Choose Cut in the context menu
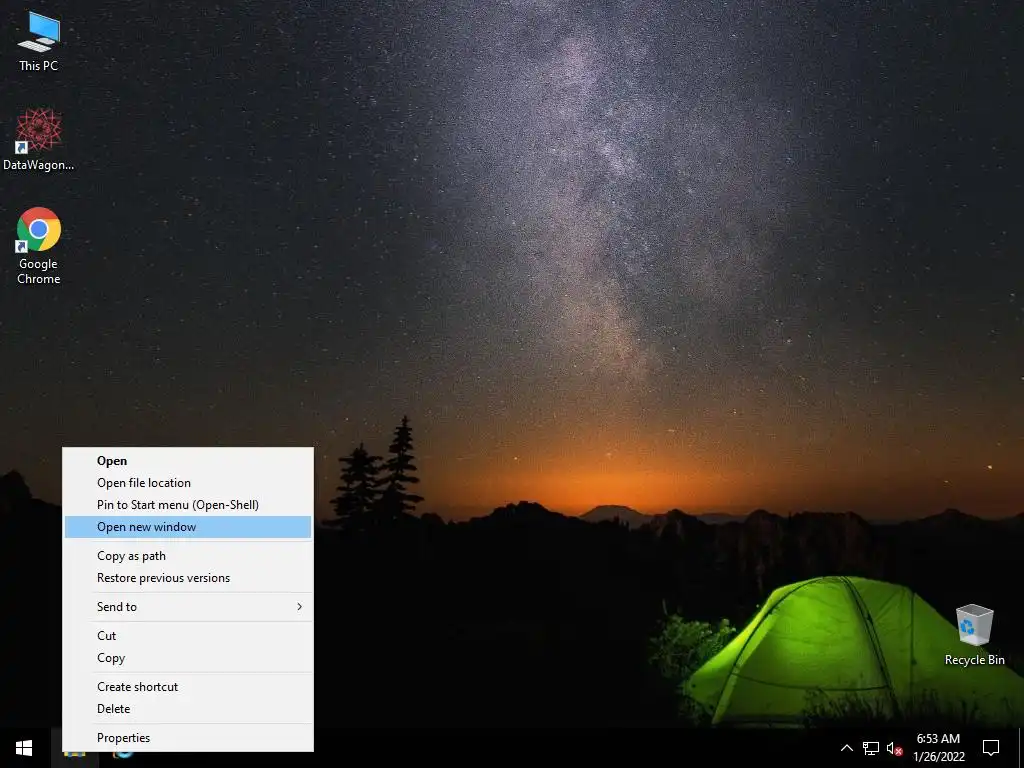Screen dimensions: 1024x768 click(x=188, y=635)
